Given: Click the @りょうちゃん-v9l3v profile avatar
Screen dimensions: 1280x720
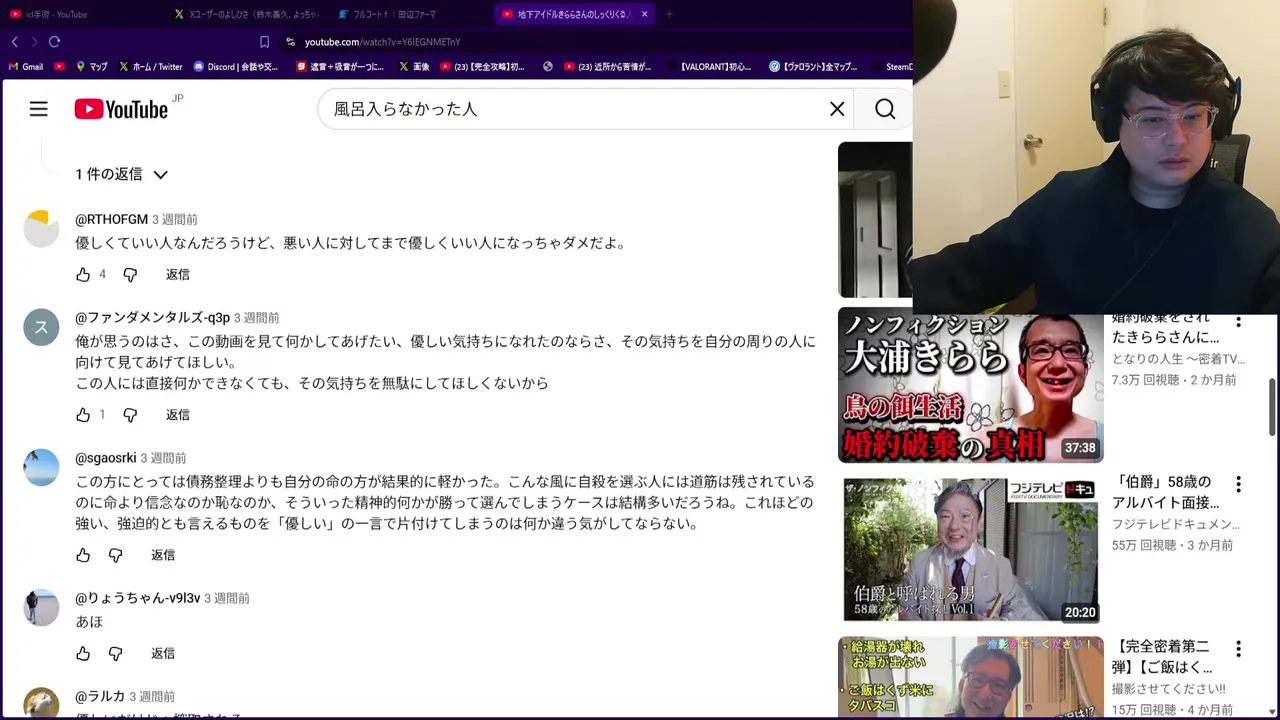Looking at the screenshot, I should (x=41, y=608).
